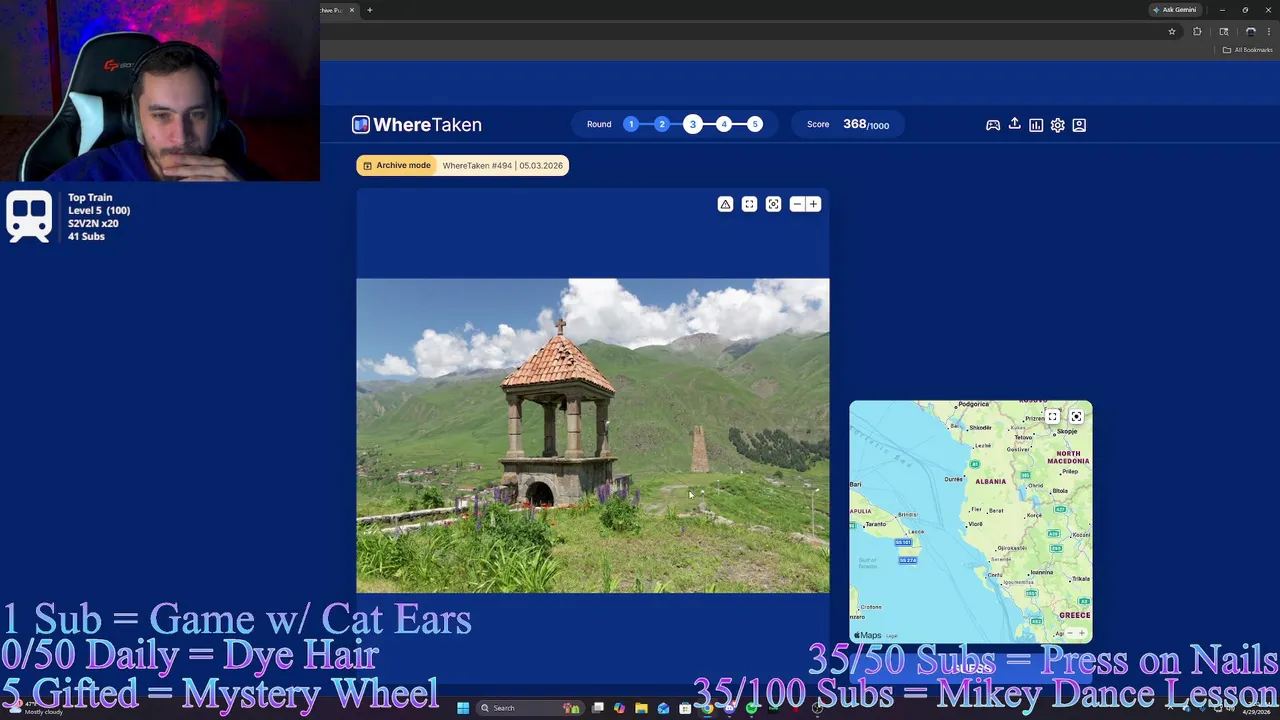This screenshot has height=720, width=1280.
Task: Select round 4 indicator
Action: (724, 124)
